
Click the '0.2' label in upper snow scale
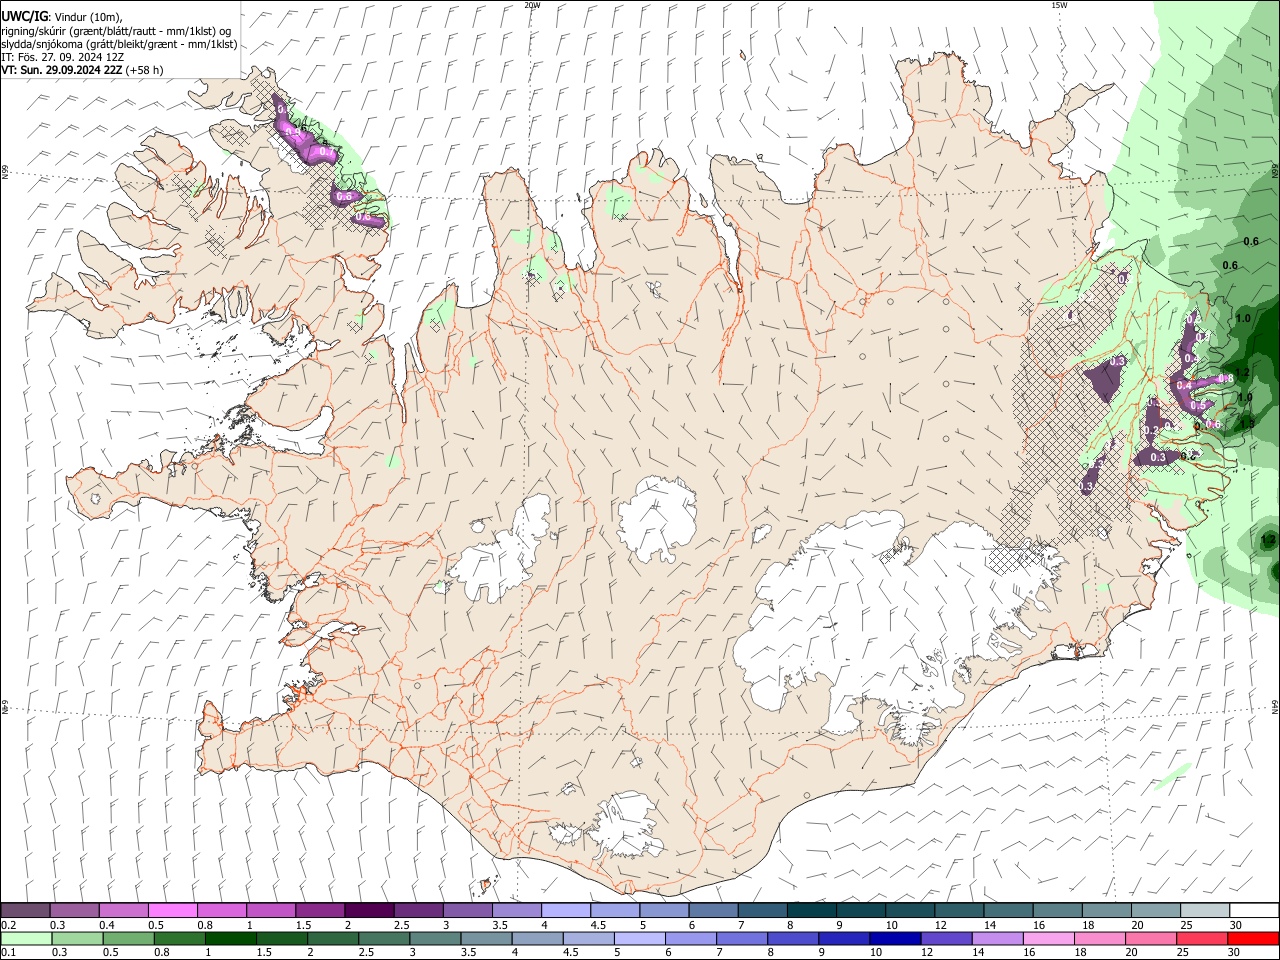[x=9, y=925]
